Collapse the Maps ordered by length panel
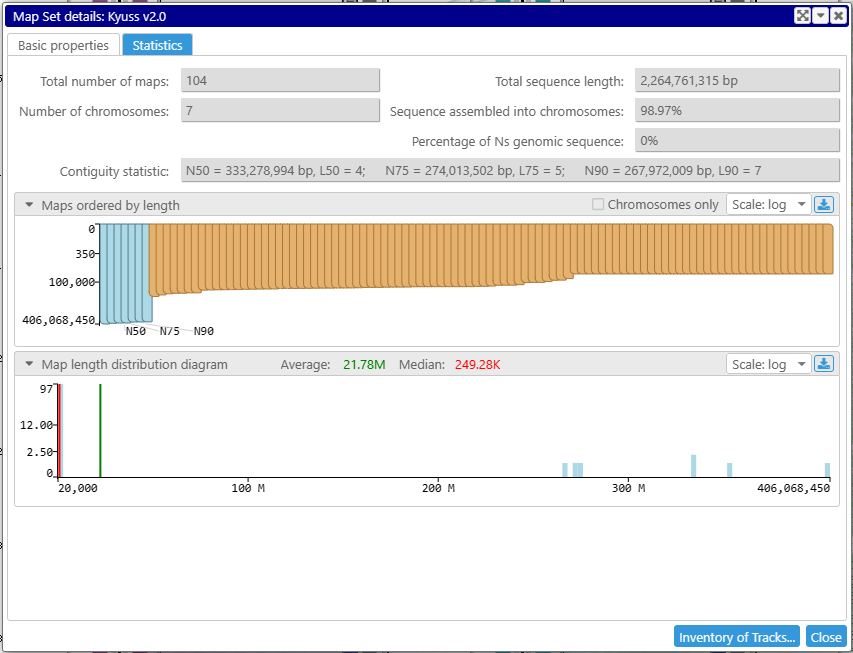 (29, 205)
